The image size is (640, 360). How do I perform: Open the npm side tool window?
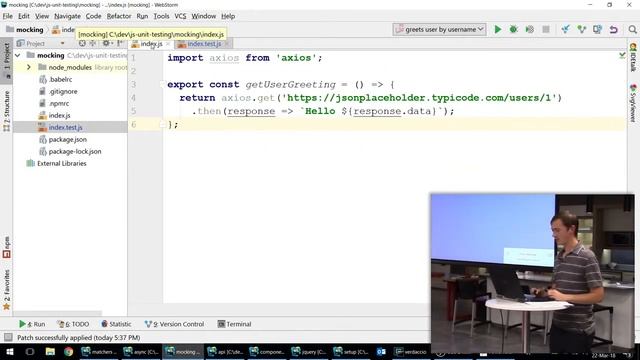point(7,247)
